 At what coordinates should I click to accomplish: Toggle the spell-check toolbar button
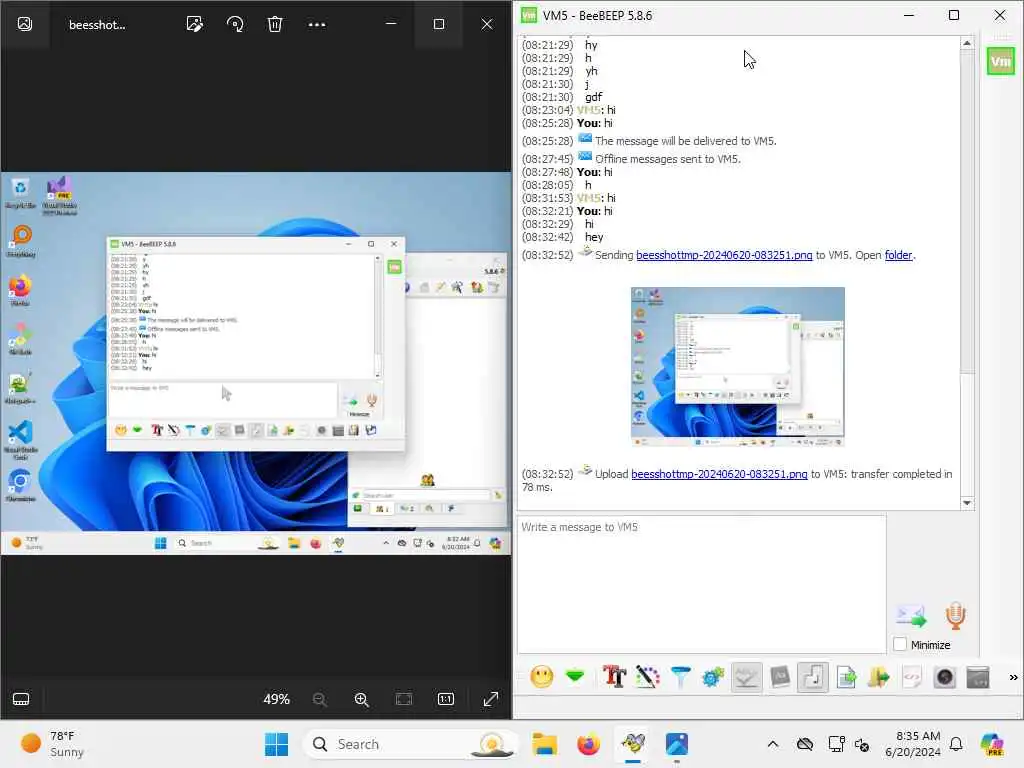tap(746, 677)
